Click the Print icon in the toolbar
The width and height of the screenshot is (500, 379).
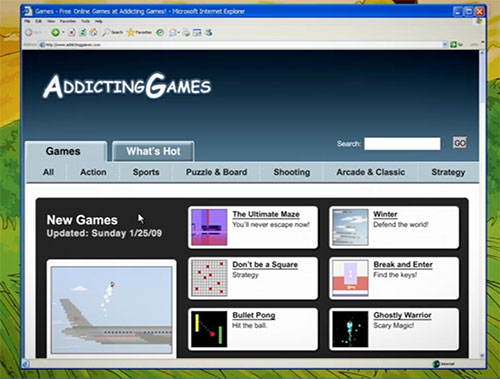pyautogui.click(x=186, y=33)
